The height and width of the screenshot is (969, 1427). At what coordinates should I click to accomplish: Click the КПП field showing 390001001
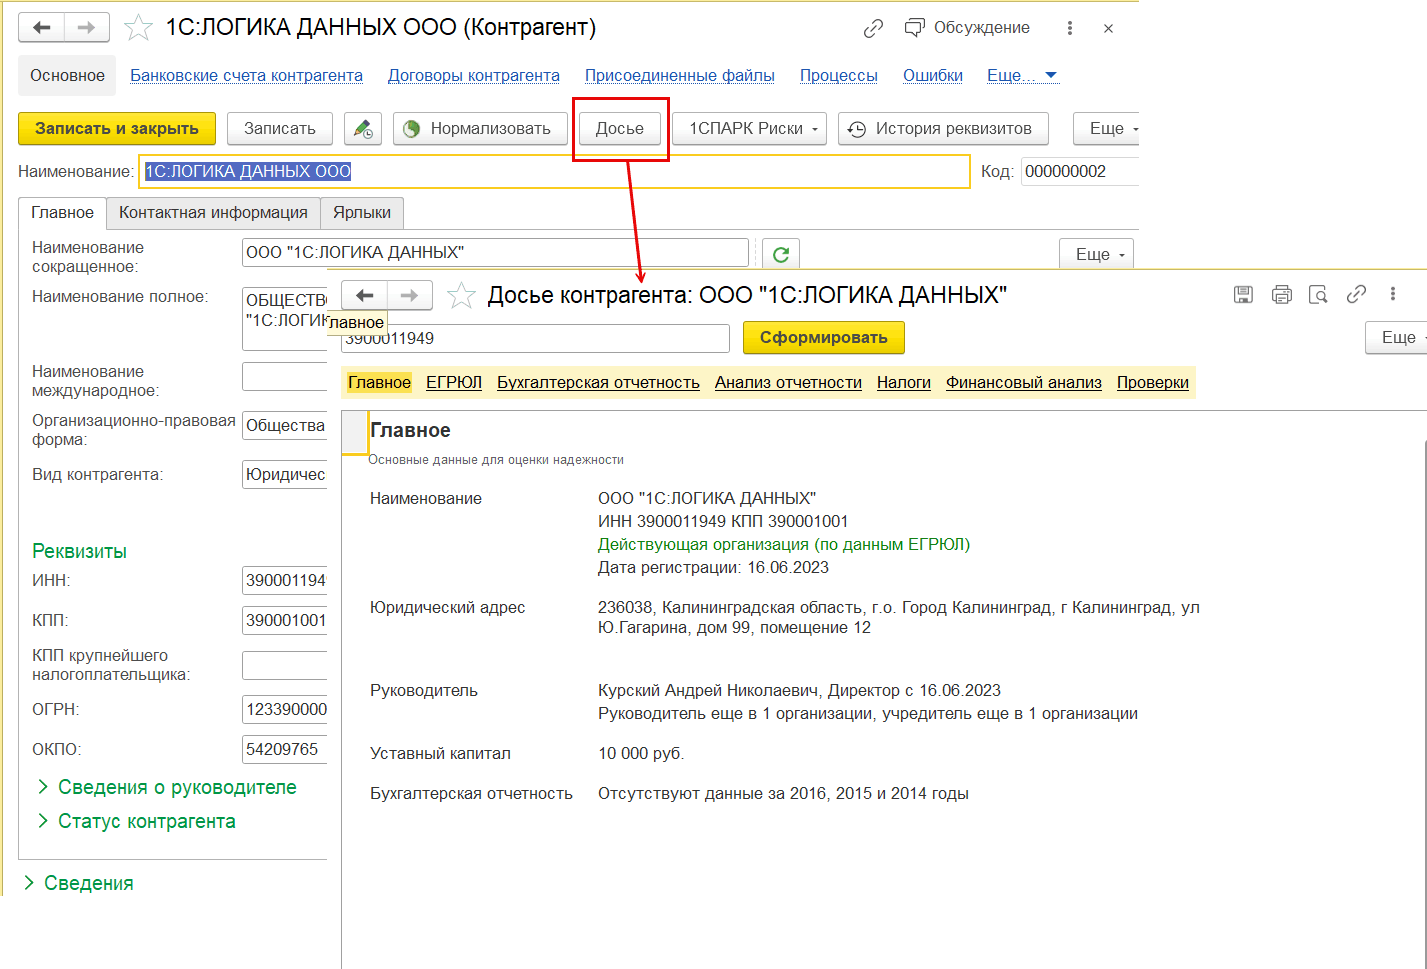pyautogui.click(x=285, y=620)
